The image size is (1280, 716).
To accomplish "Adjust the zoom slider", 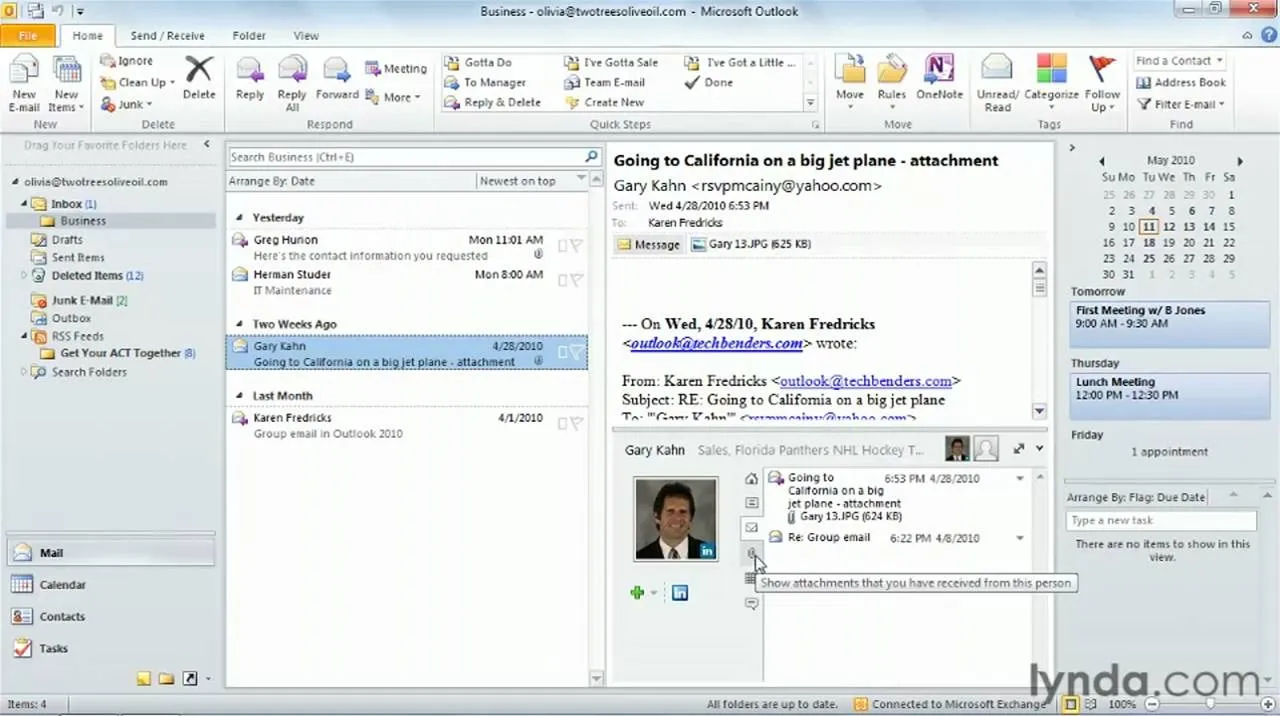I will pos(1208,704).
